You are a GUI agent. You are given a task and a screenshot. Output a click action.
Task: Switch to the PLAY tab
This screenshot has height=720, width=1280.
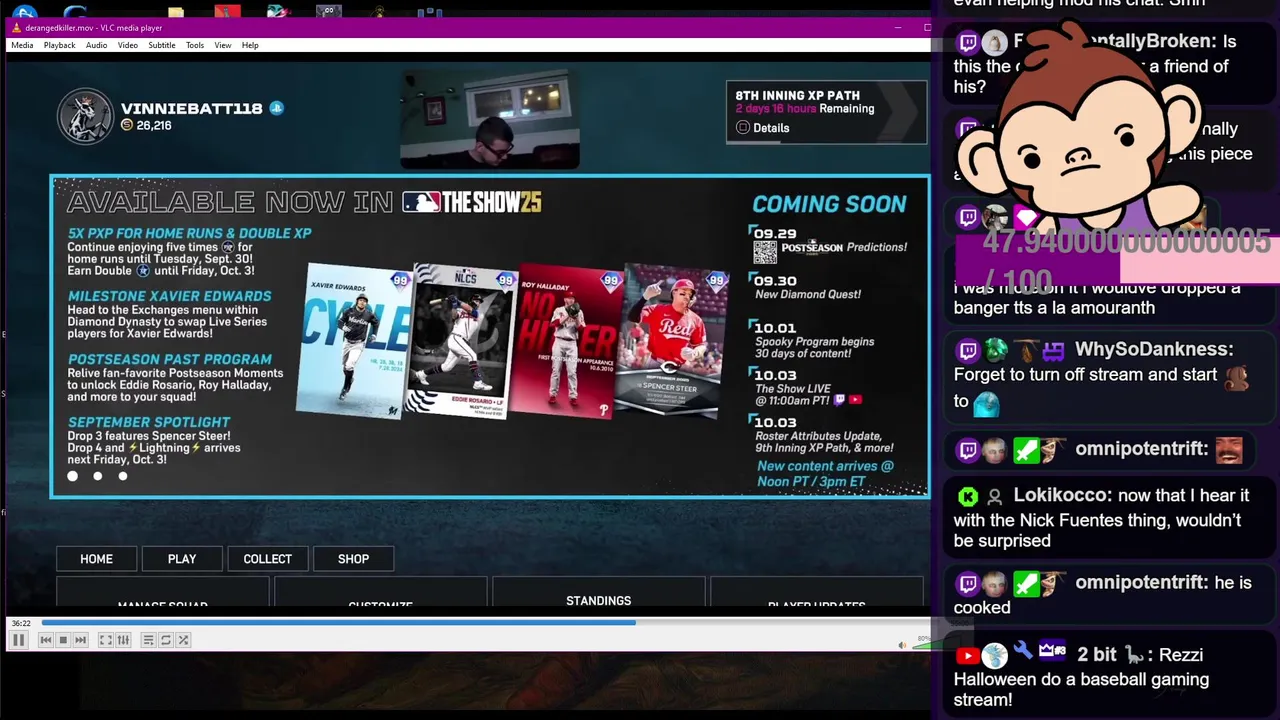[182, 559]
